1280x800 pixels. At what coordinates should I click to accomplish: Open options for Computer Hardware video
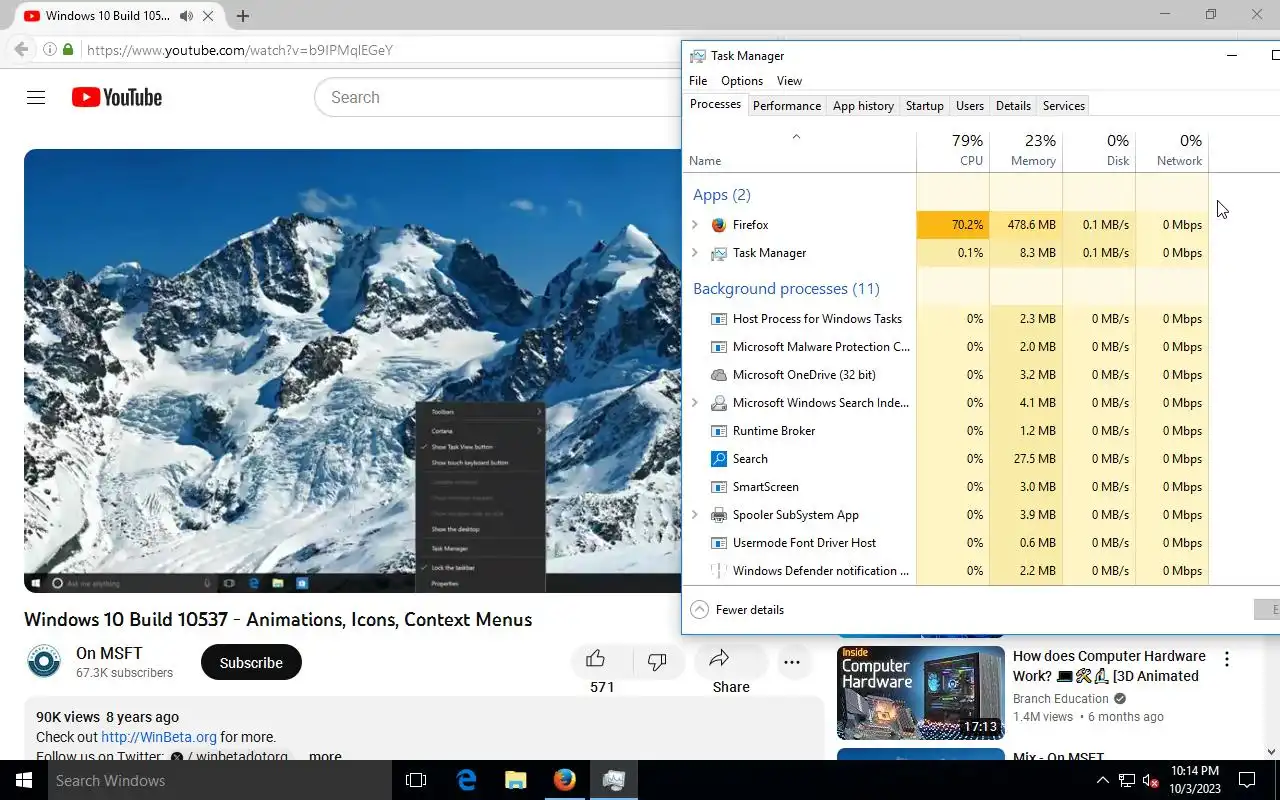[x=1227, y=659]
